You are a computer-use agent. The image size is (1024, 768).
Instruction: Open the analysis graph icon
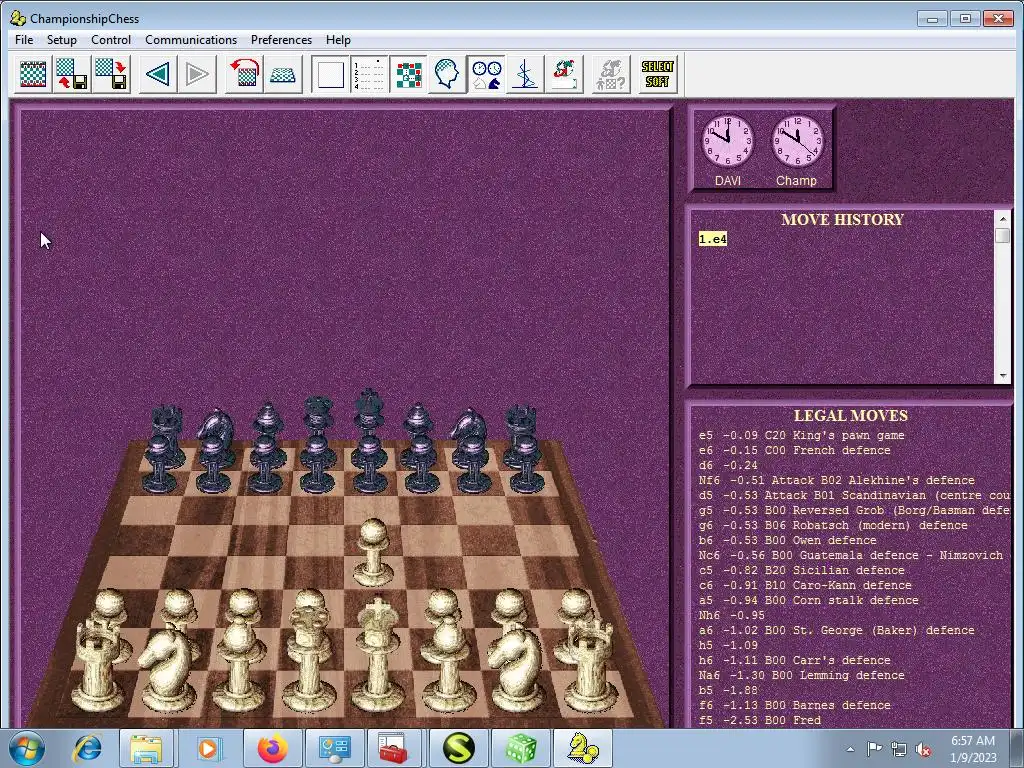click(525, 74)
